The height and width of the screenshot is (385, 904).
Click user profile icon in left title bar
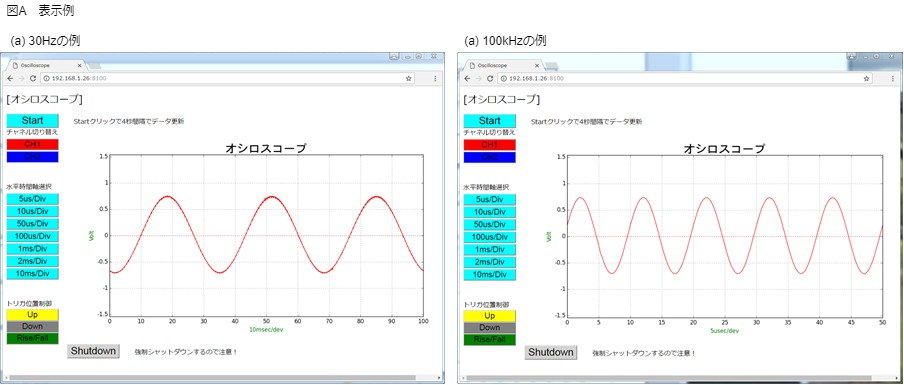point(394,56)
